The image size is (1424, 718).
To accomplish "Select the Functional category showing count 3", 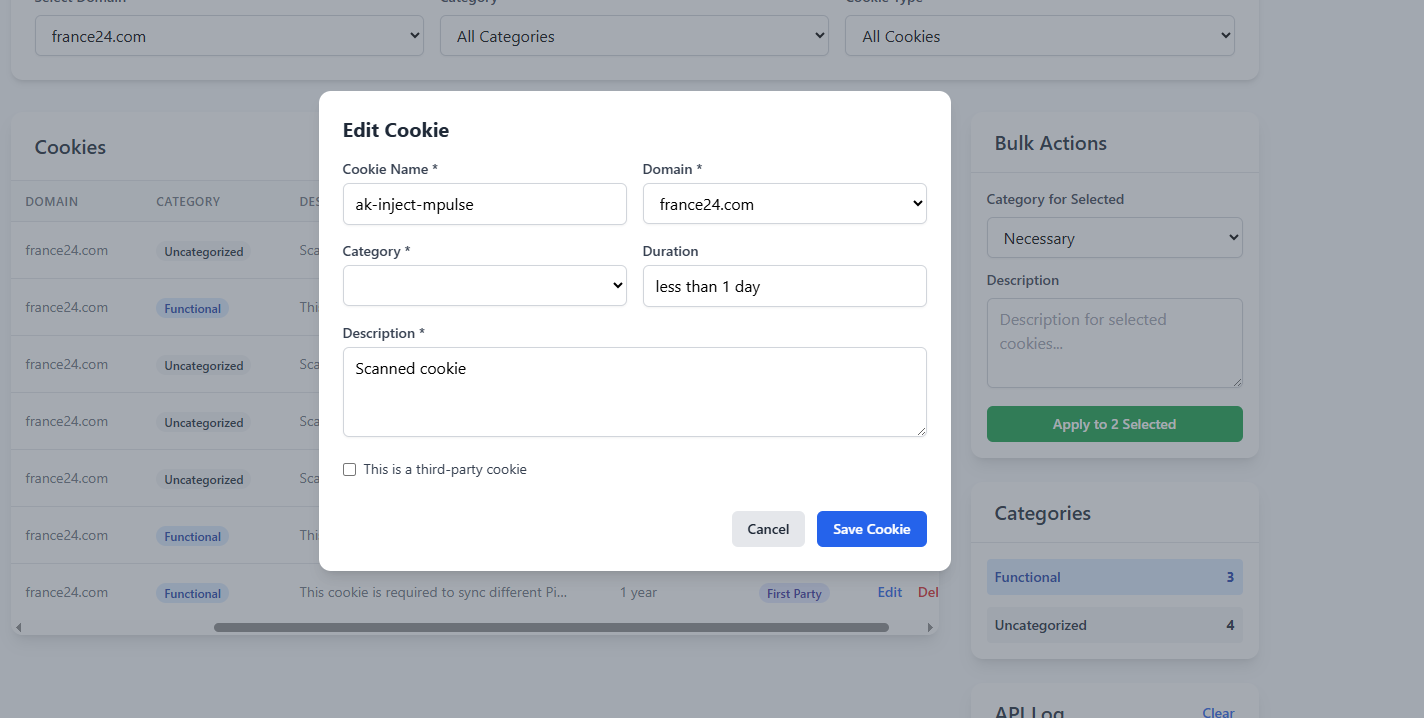I will point(1114,576).
